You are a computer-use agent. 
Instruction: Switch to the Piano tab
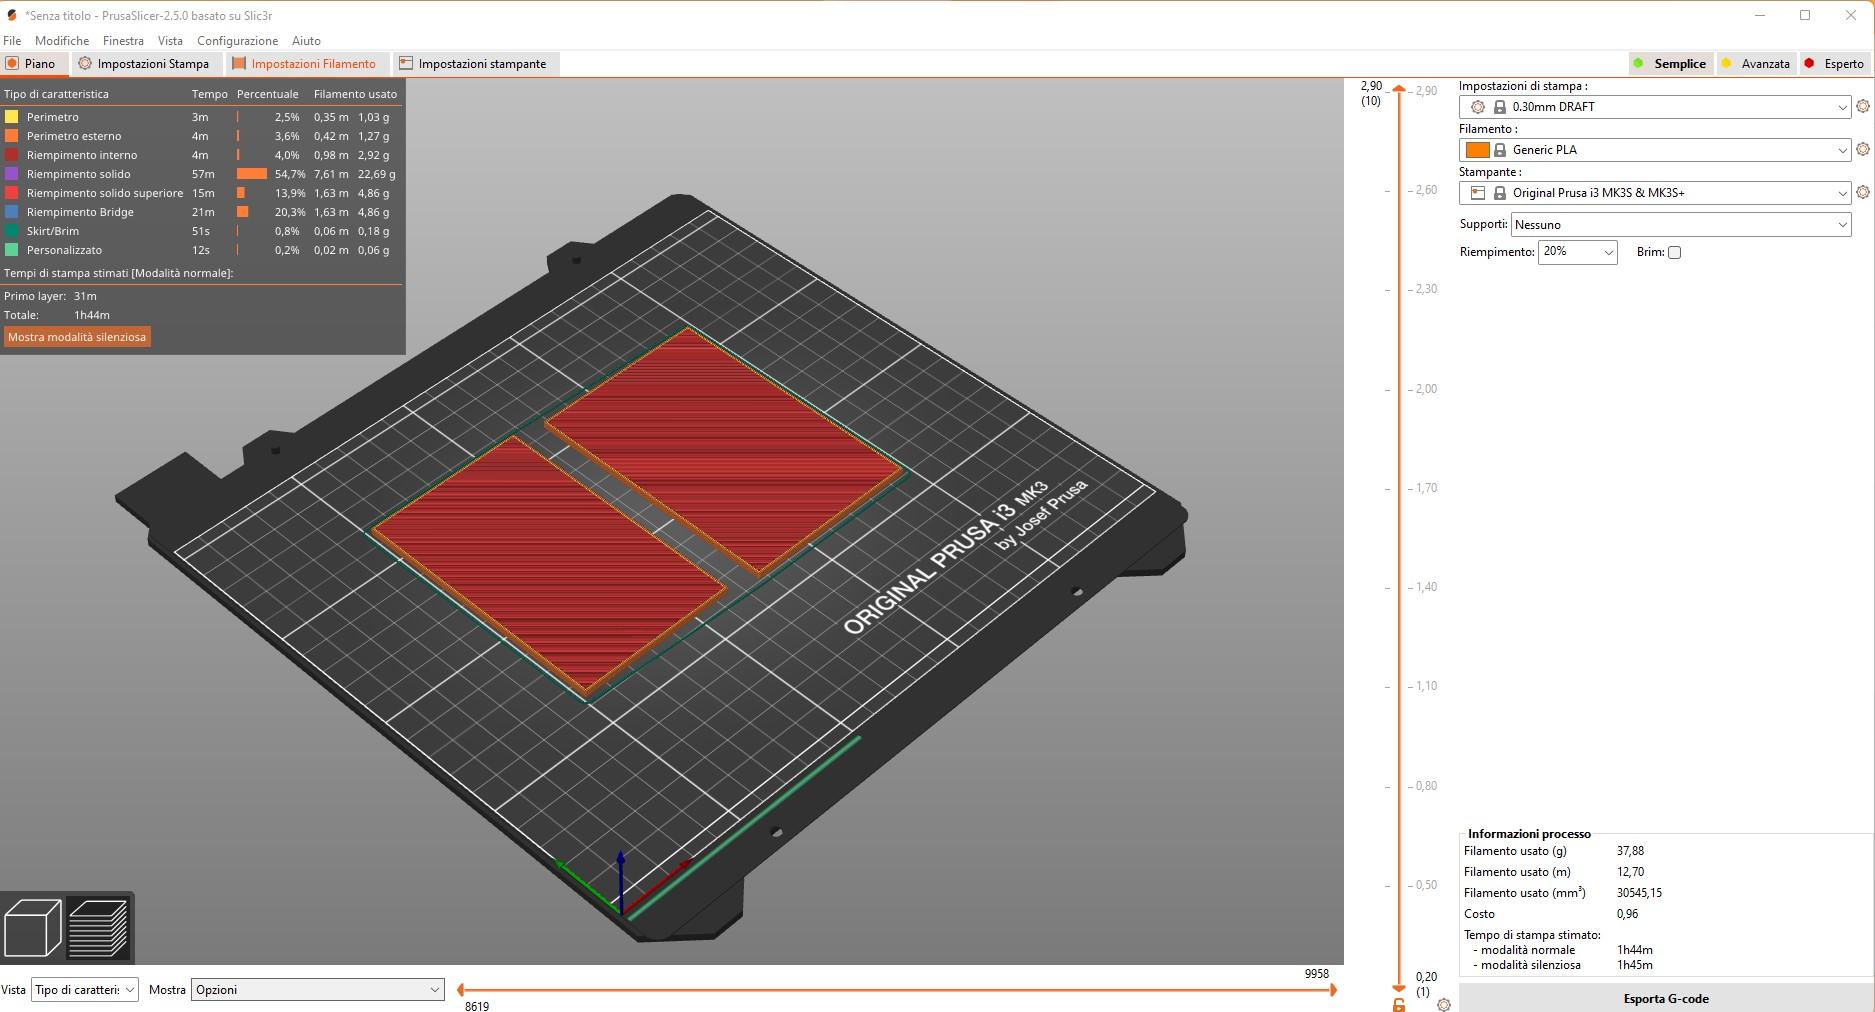tap(34, 64)
